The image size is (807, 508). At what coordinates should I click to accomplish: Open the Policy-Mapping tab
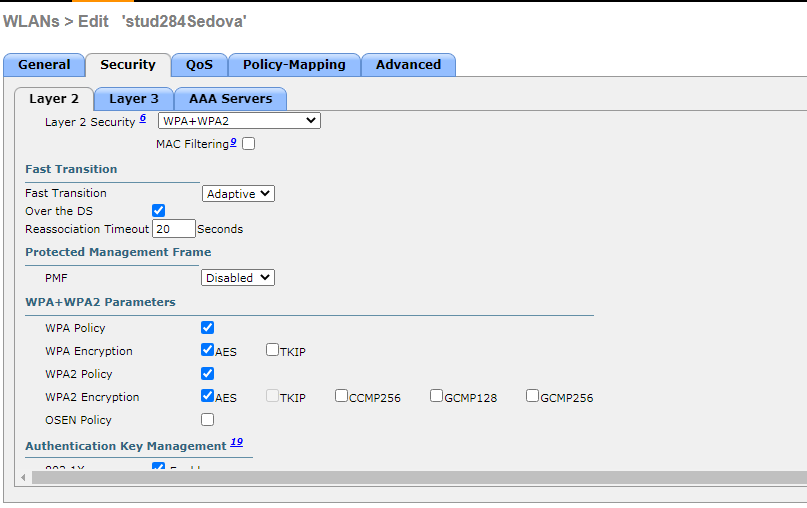coord(294,65)
